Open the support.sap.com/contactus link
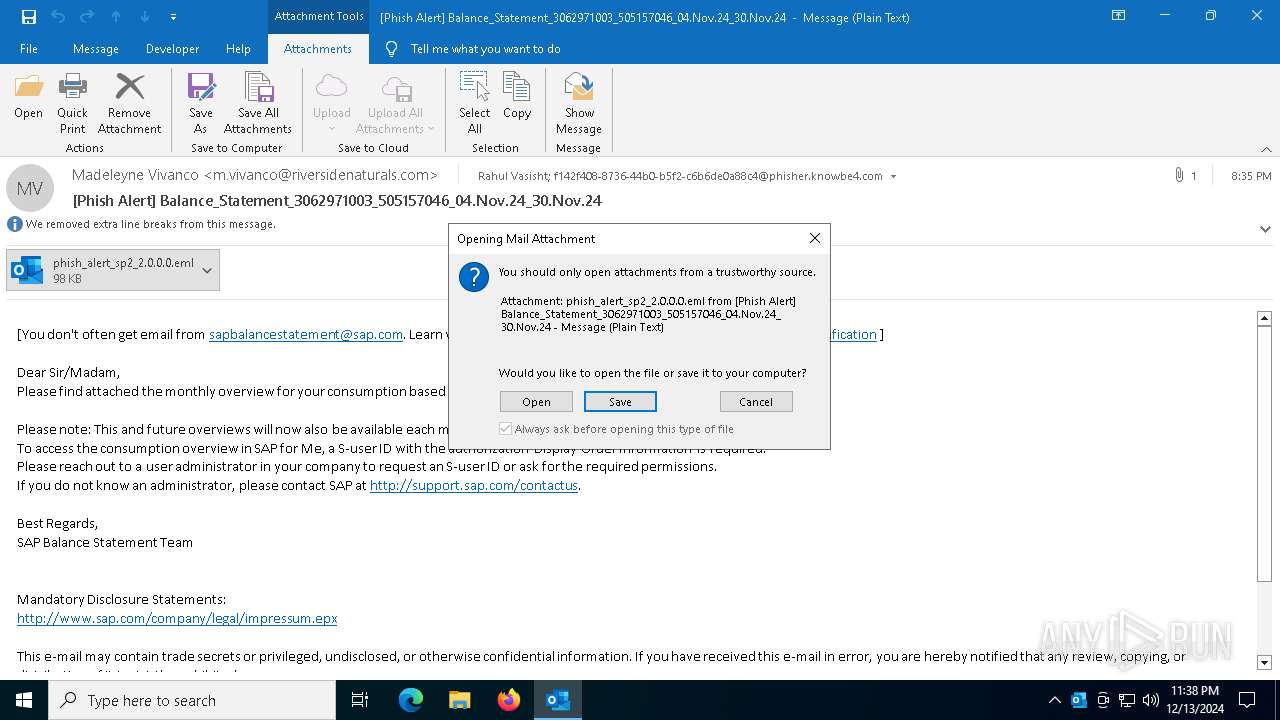The image size is (1280, 720). (474, 486)
